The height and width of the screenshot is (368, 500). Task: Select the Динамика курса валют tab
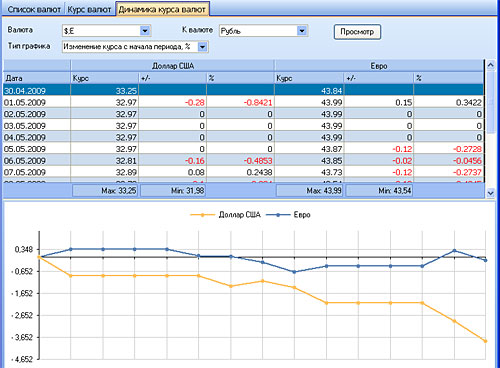pyautogui.click(x=162, y=9)
